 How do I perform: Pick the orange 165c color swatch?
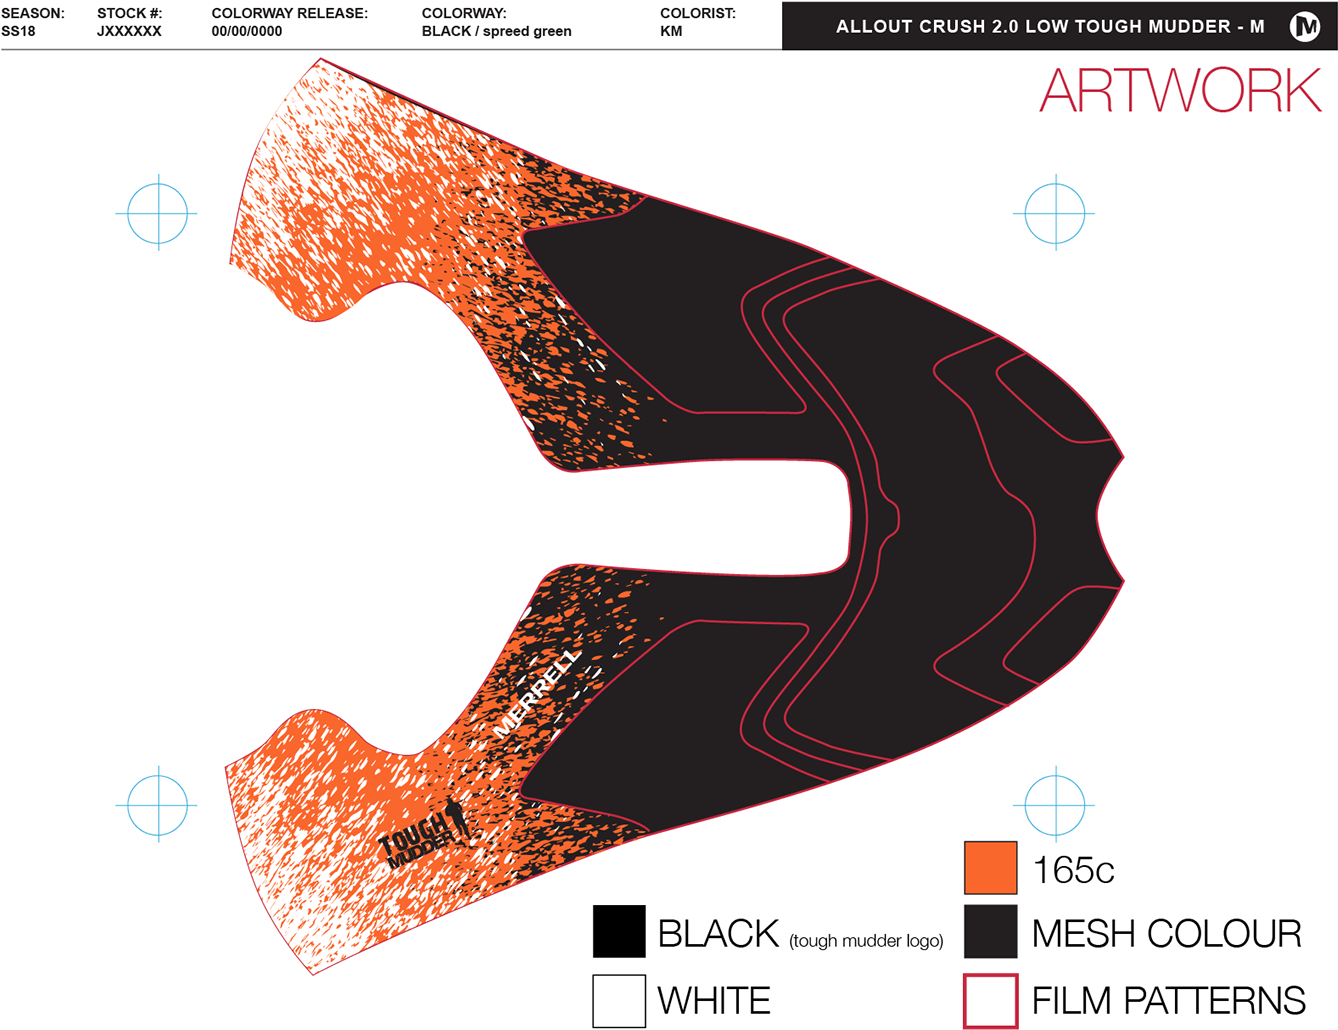coord(990,868)
